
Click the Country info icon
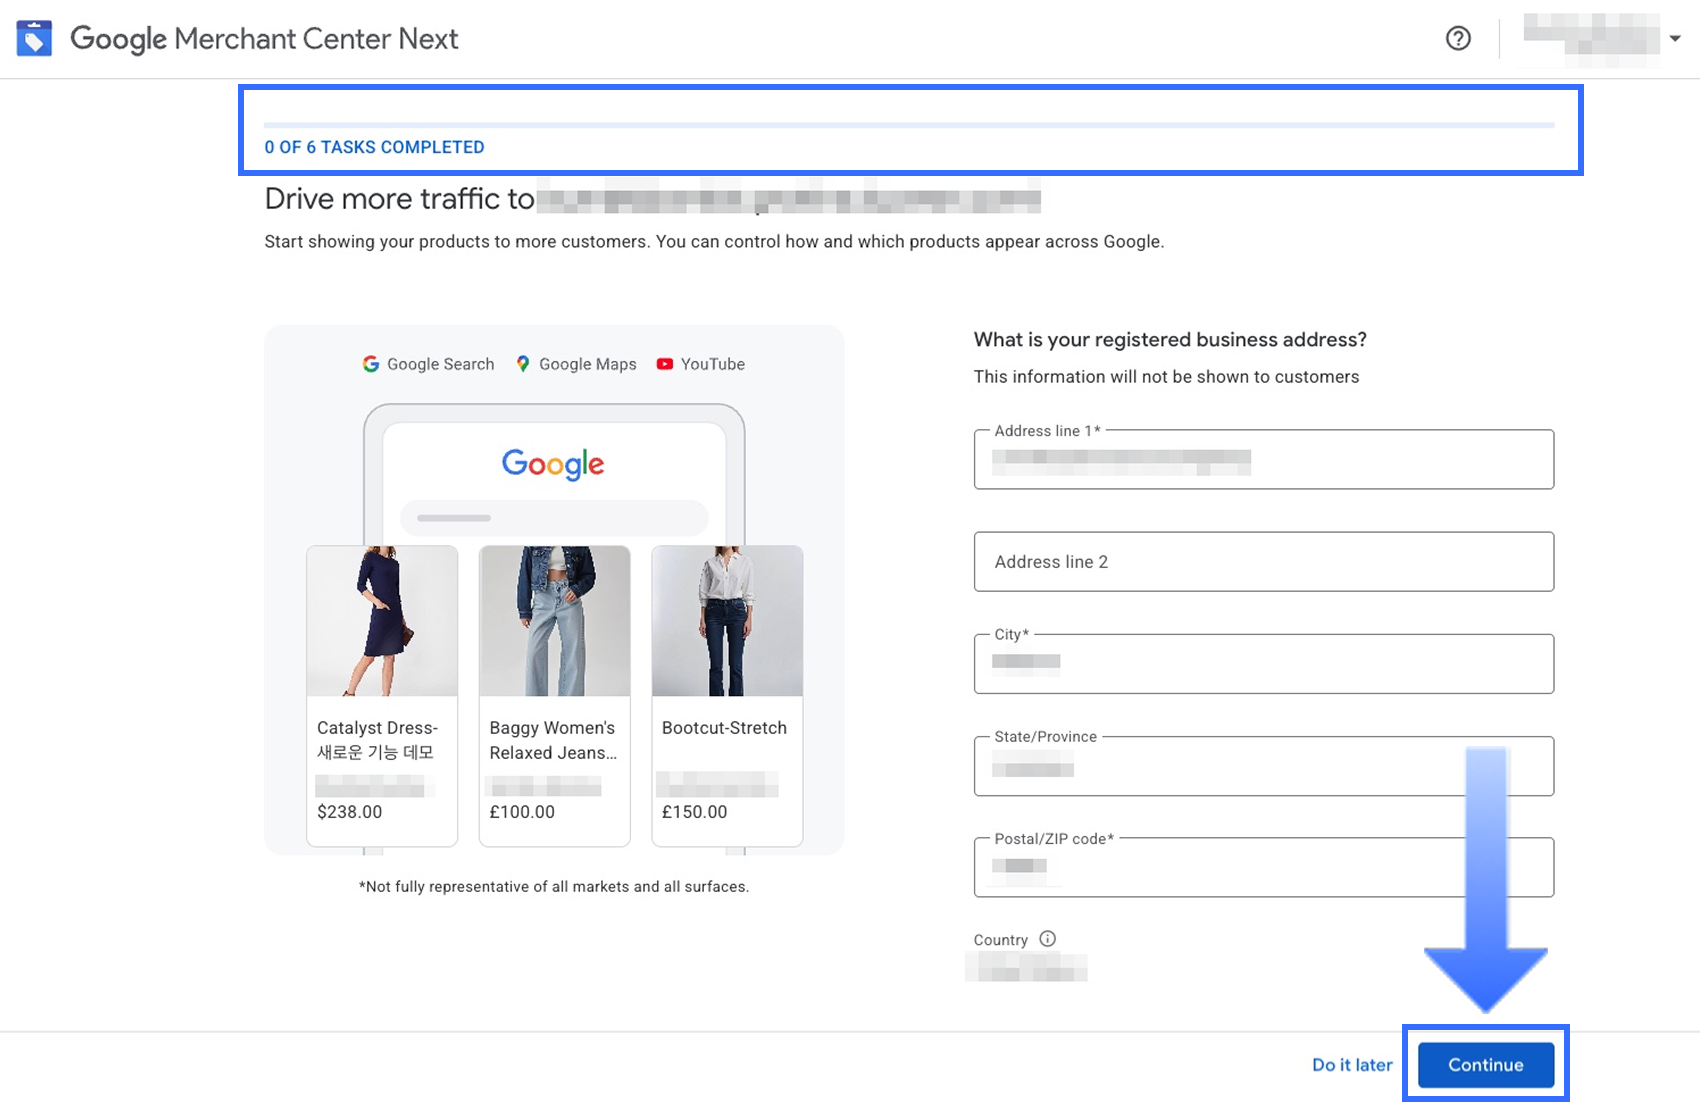1047,939
